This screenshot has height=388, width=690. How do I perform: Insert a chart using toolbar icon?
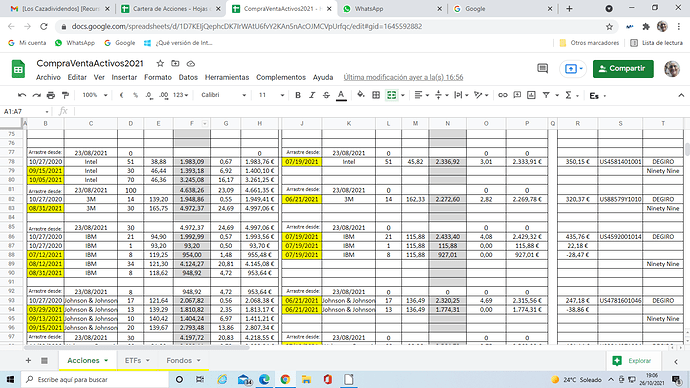[532, 95]
